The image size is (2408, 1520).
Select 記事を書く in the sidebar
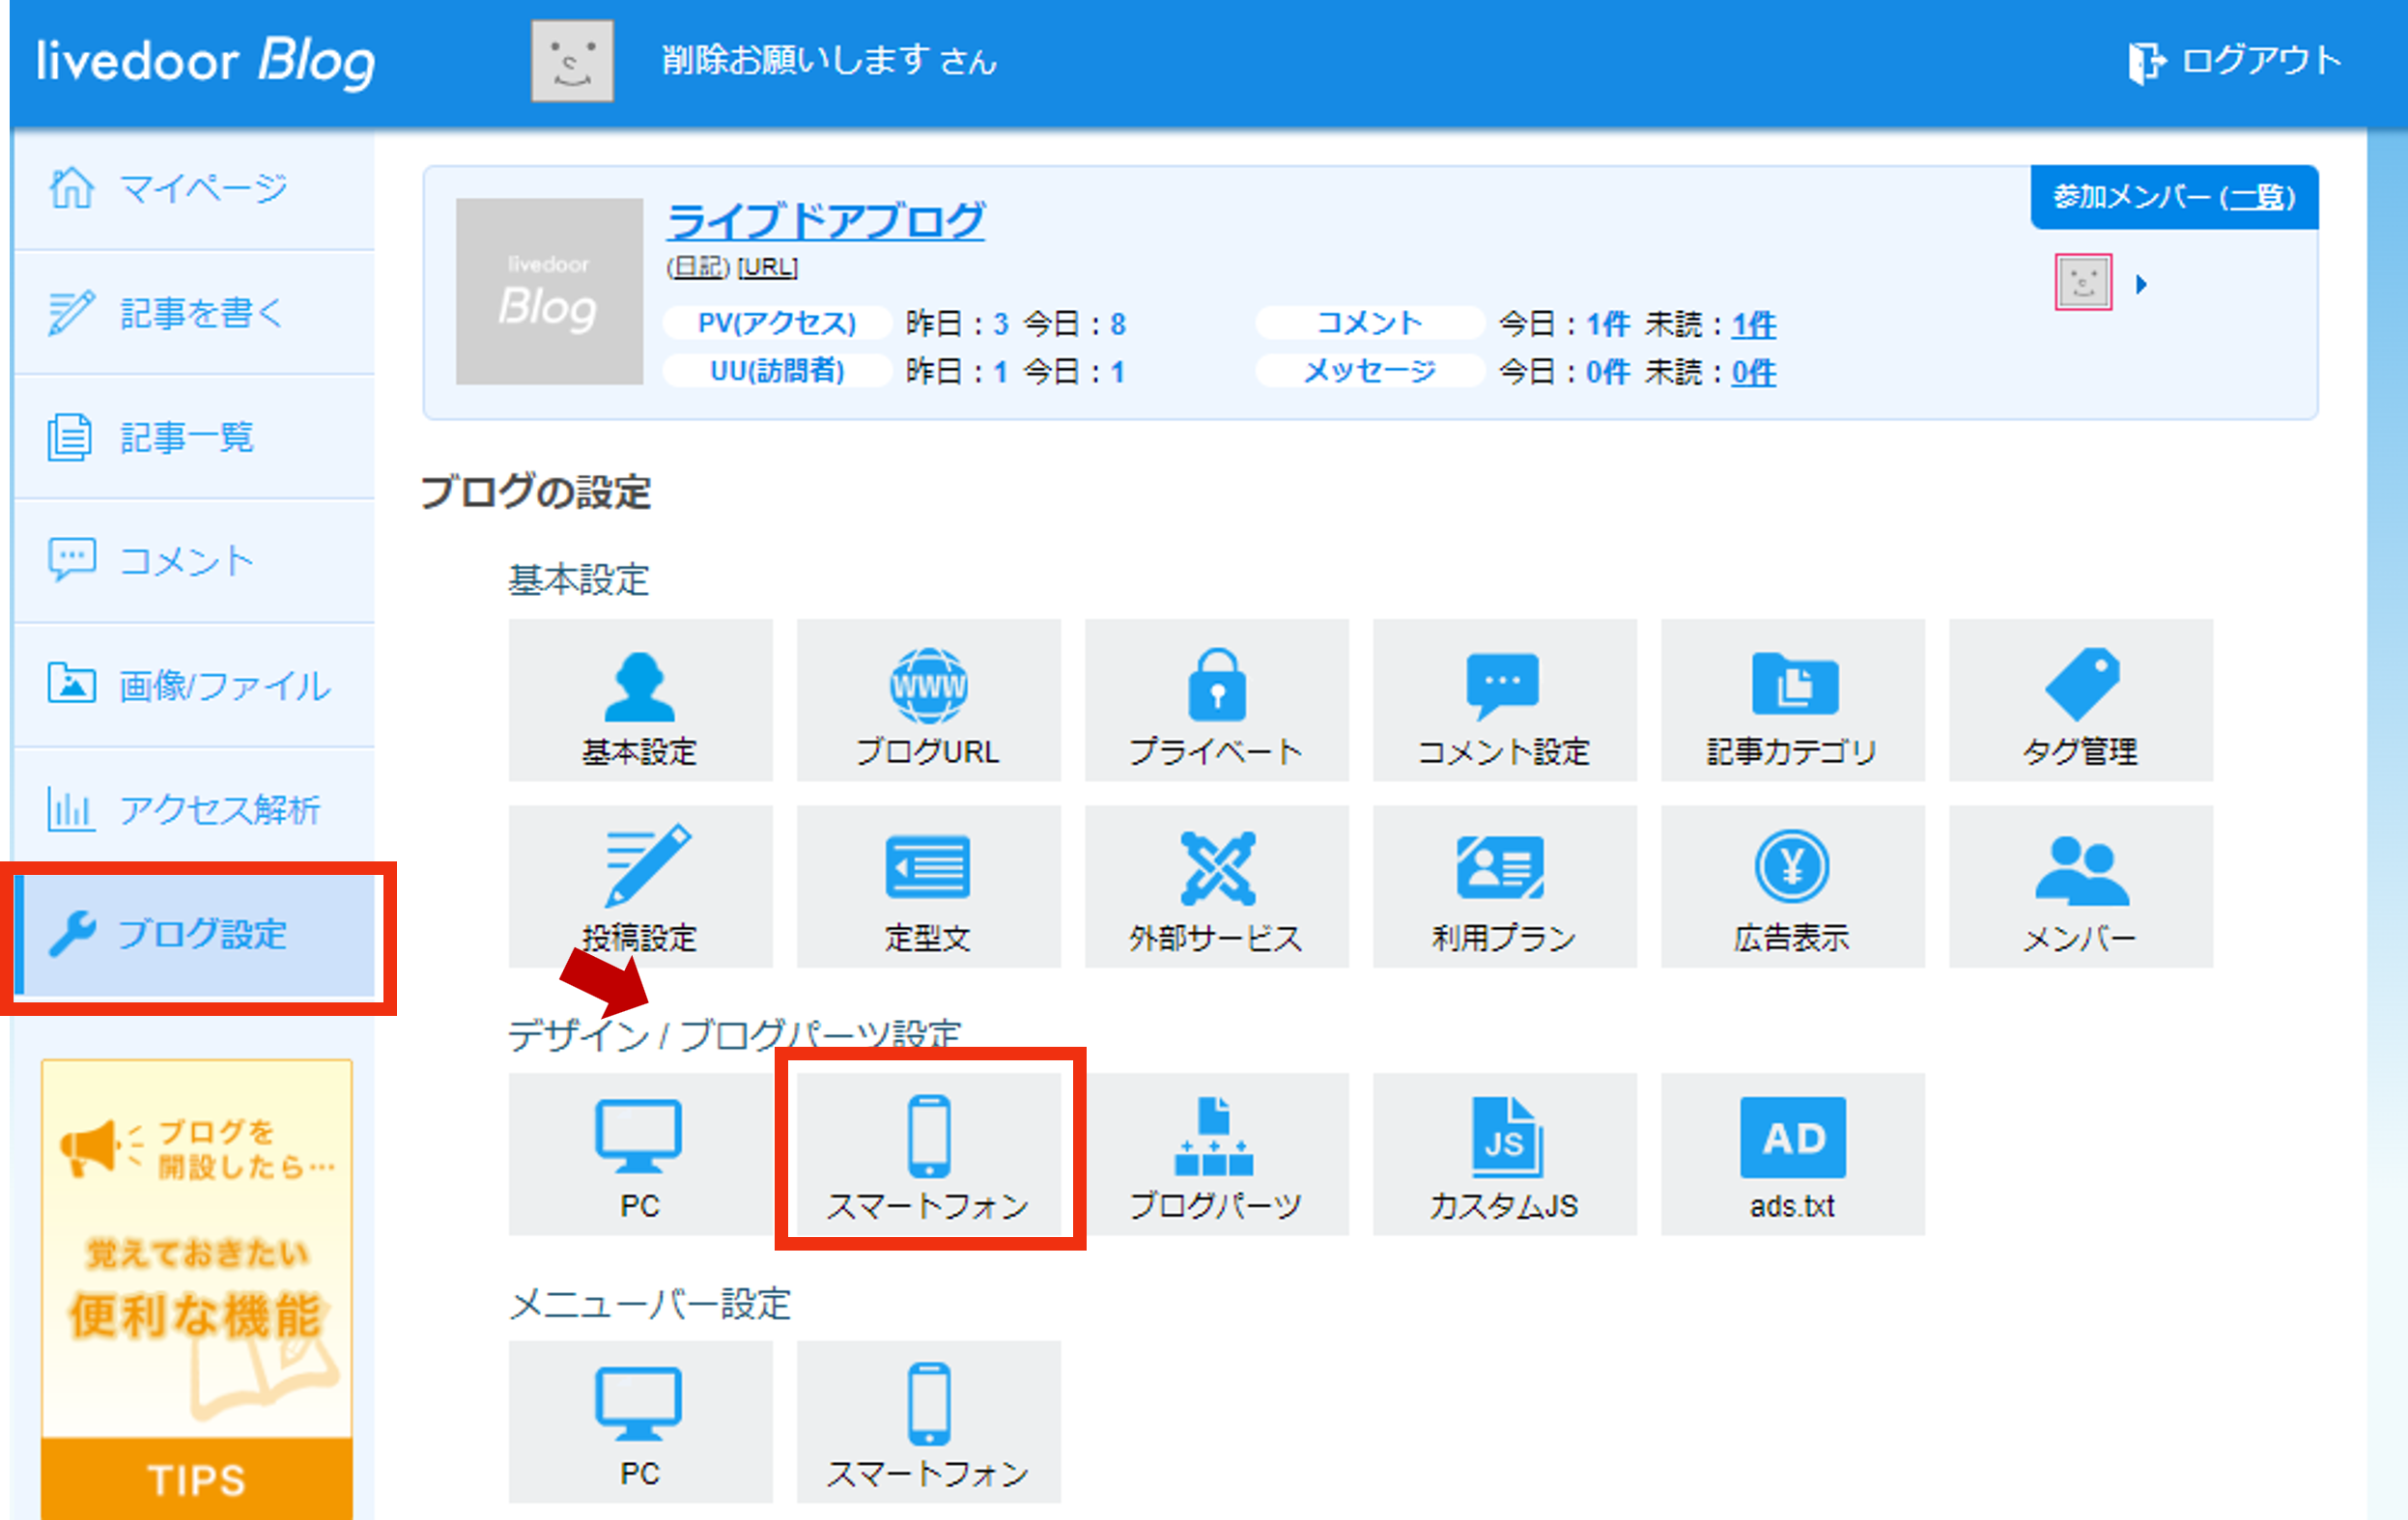(x=195, y=313)
